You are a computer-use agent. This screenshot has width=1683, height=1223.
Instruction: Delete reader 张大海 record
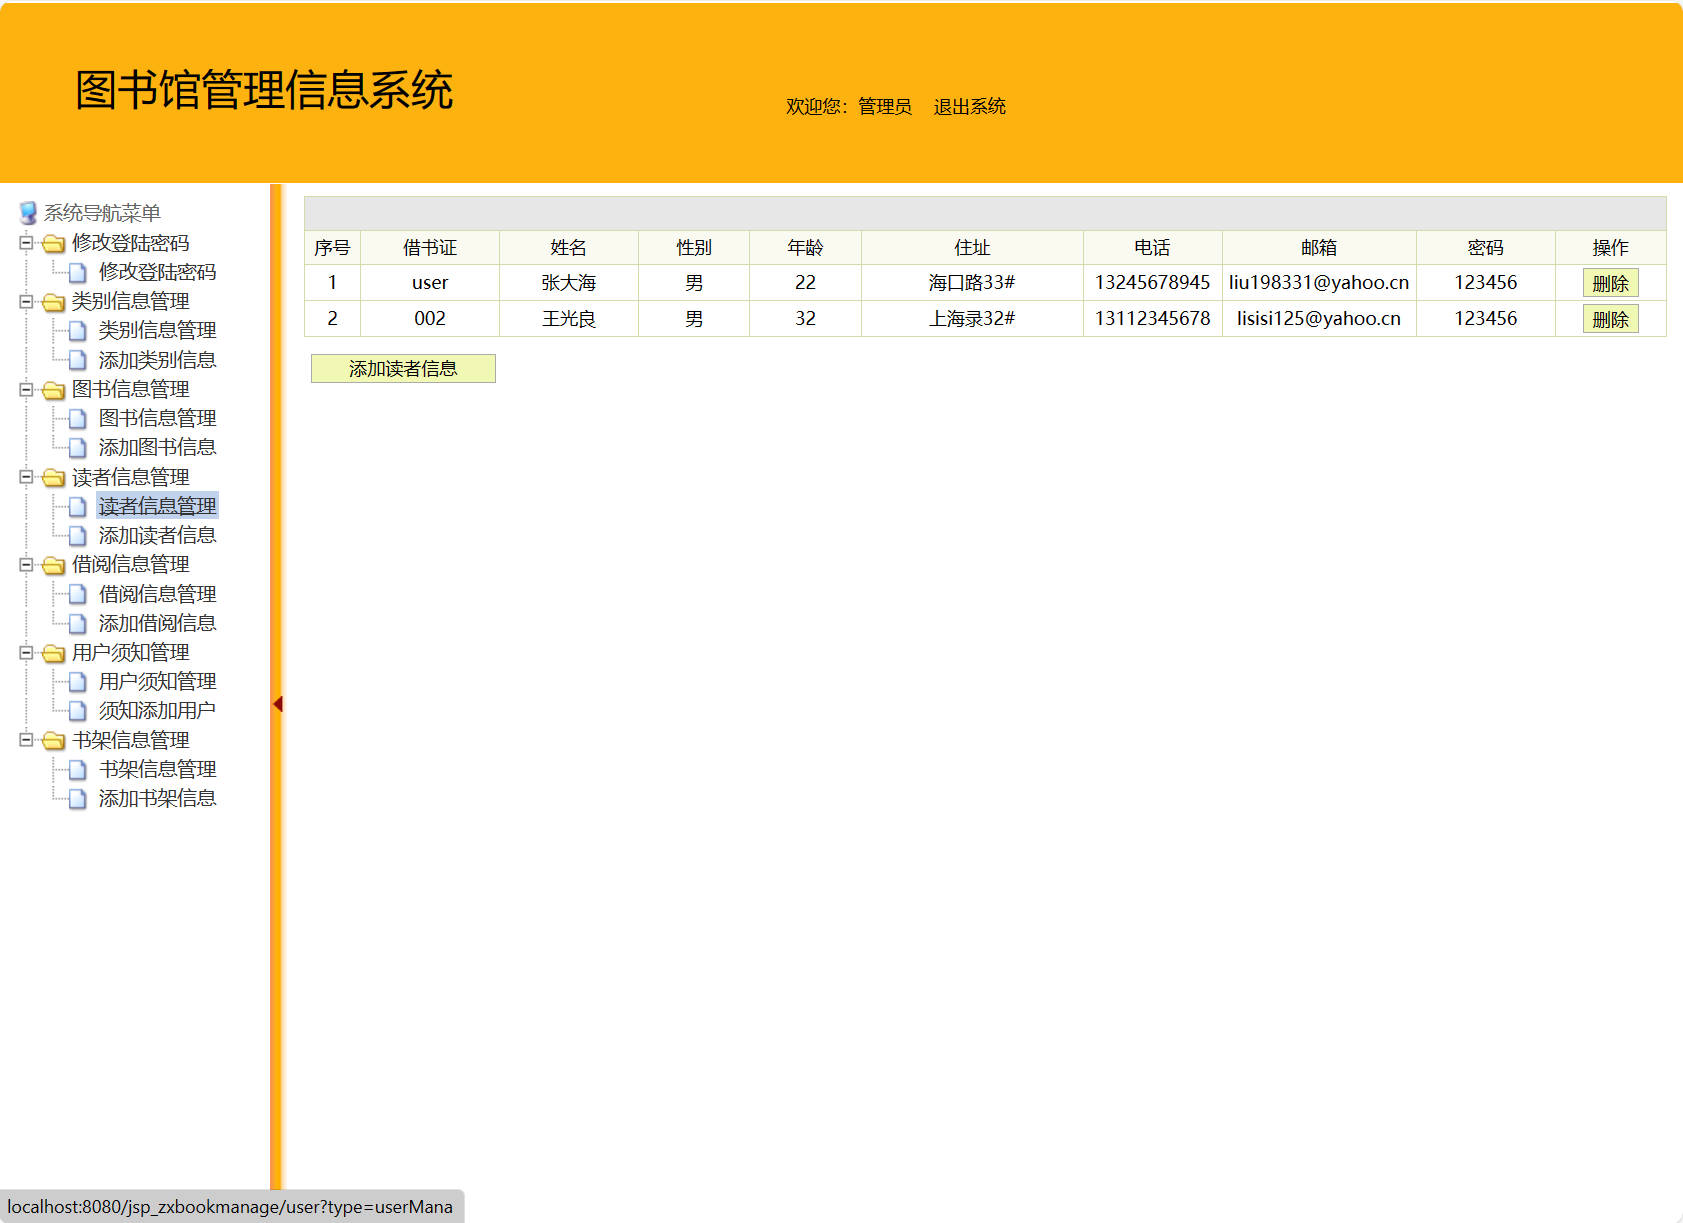tap(1610, 283)
